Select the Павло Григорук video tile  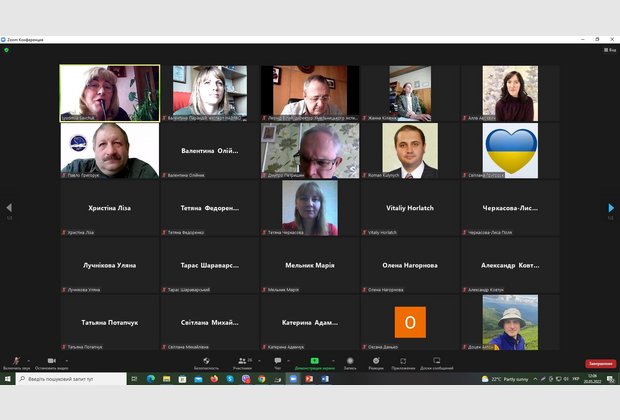pyautogui.click(x=110, y=151)
